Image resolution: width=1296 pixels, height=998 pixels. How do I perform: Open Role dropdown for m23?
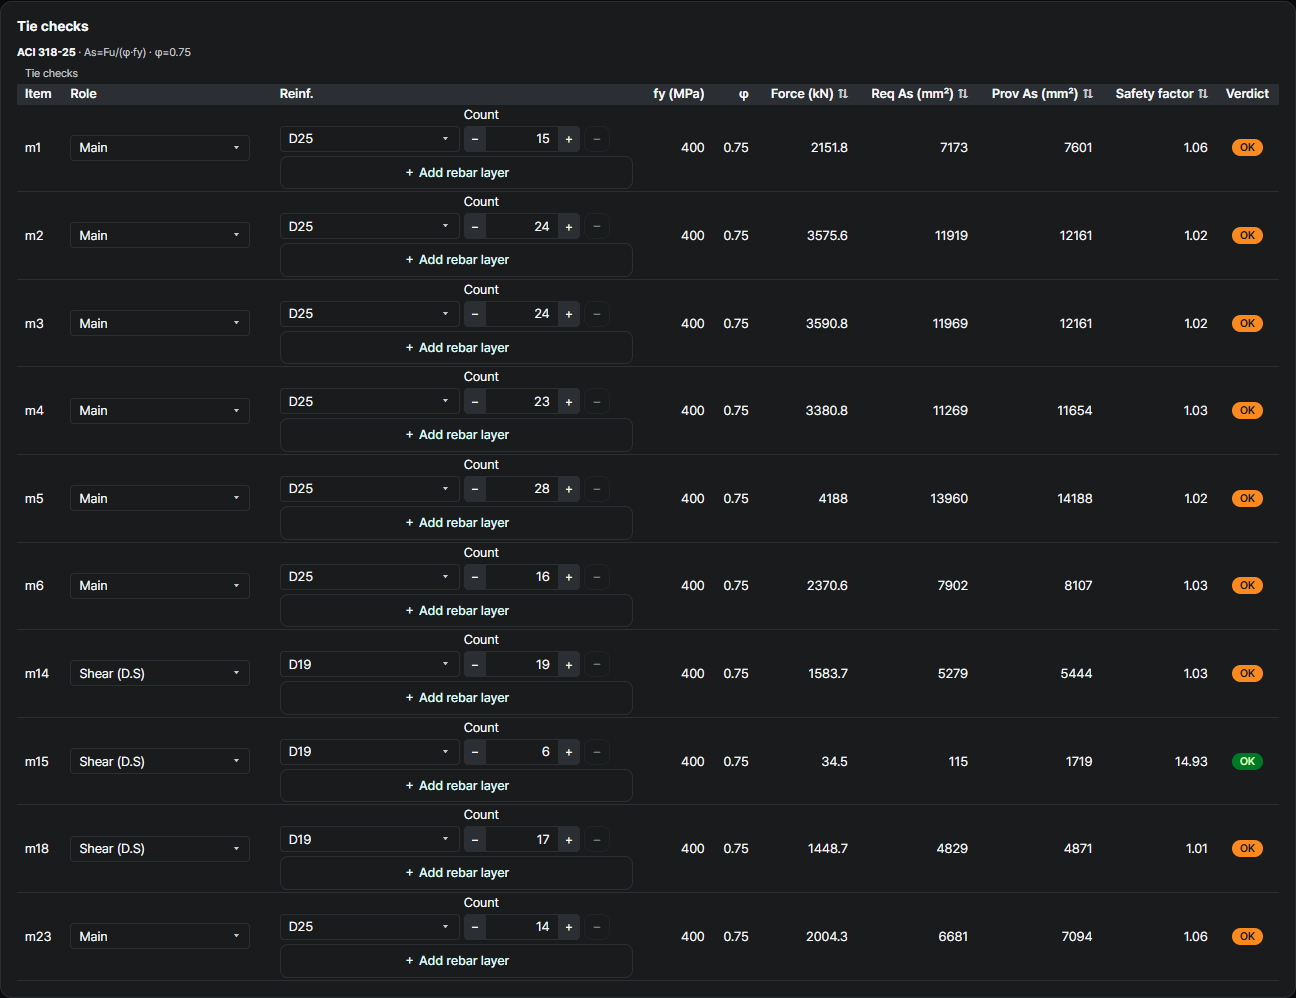[x=160, y=937]
